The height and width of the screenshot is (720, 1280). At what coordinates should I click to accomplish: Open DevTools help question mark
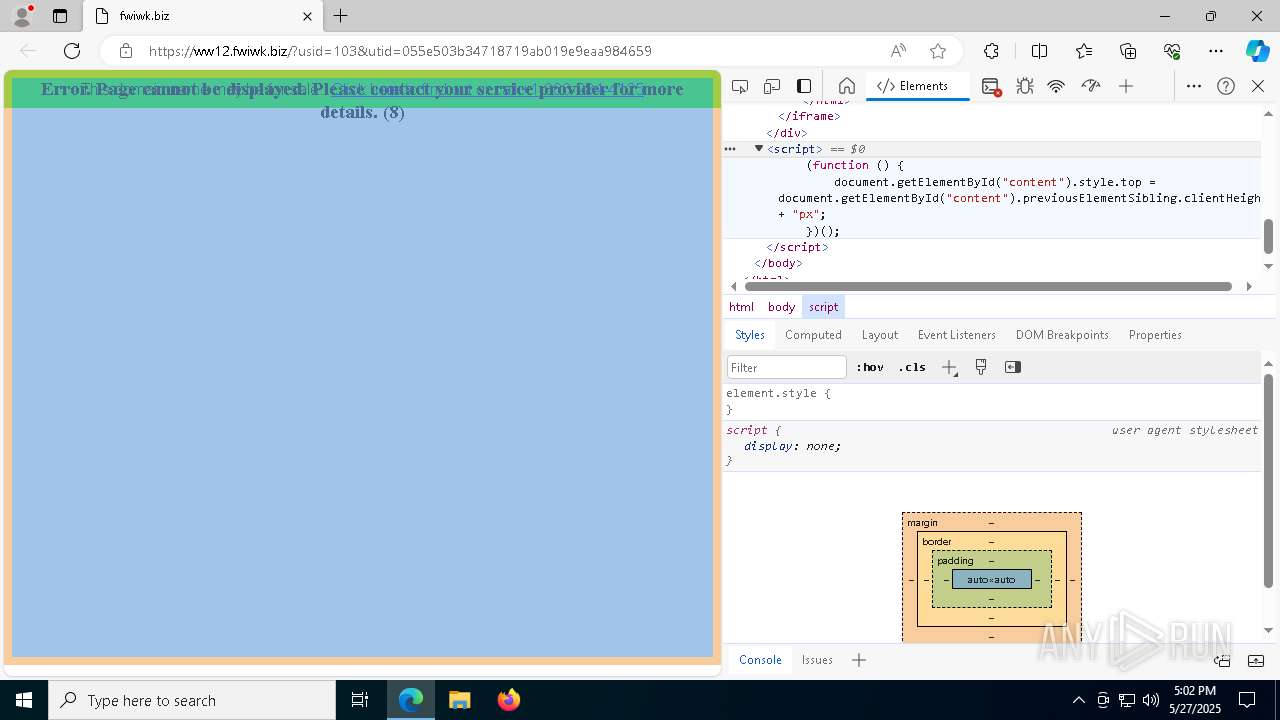coord(1226,86)
